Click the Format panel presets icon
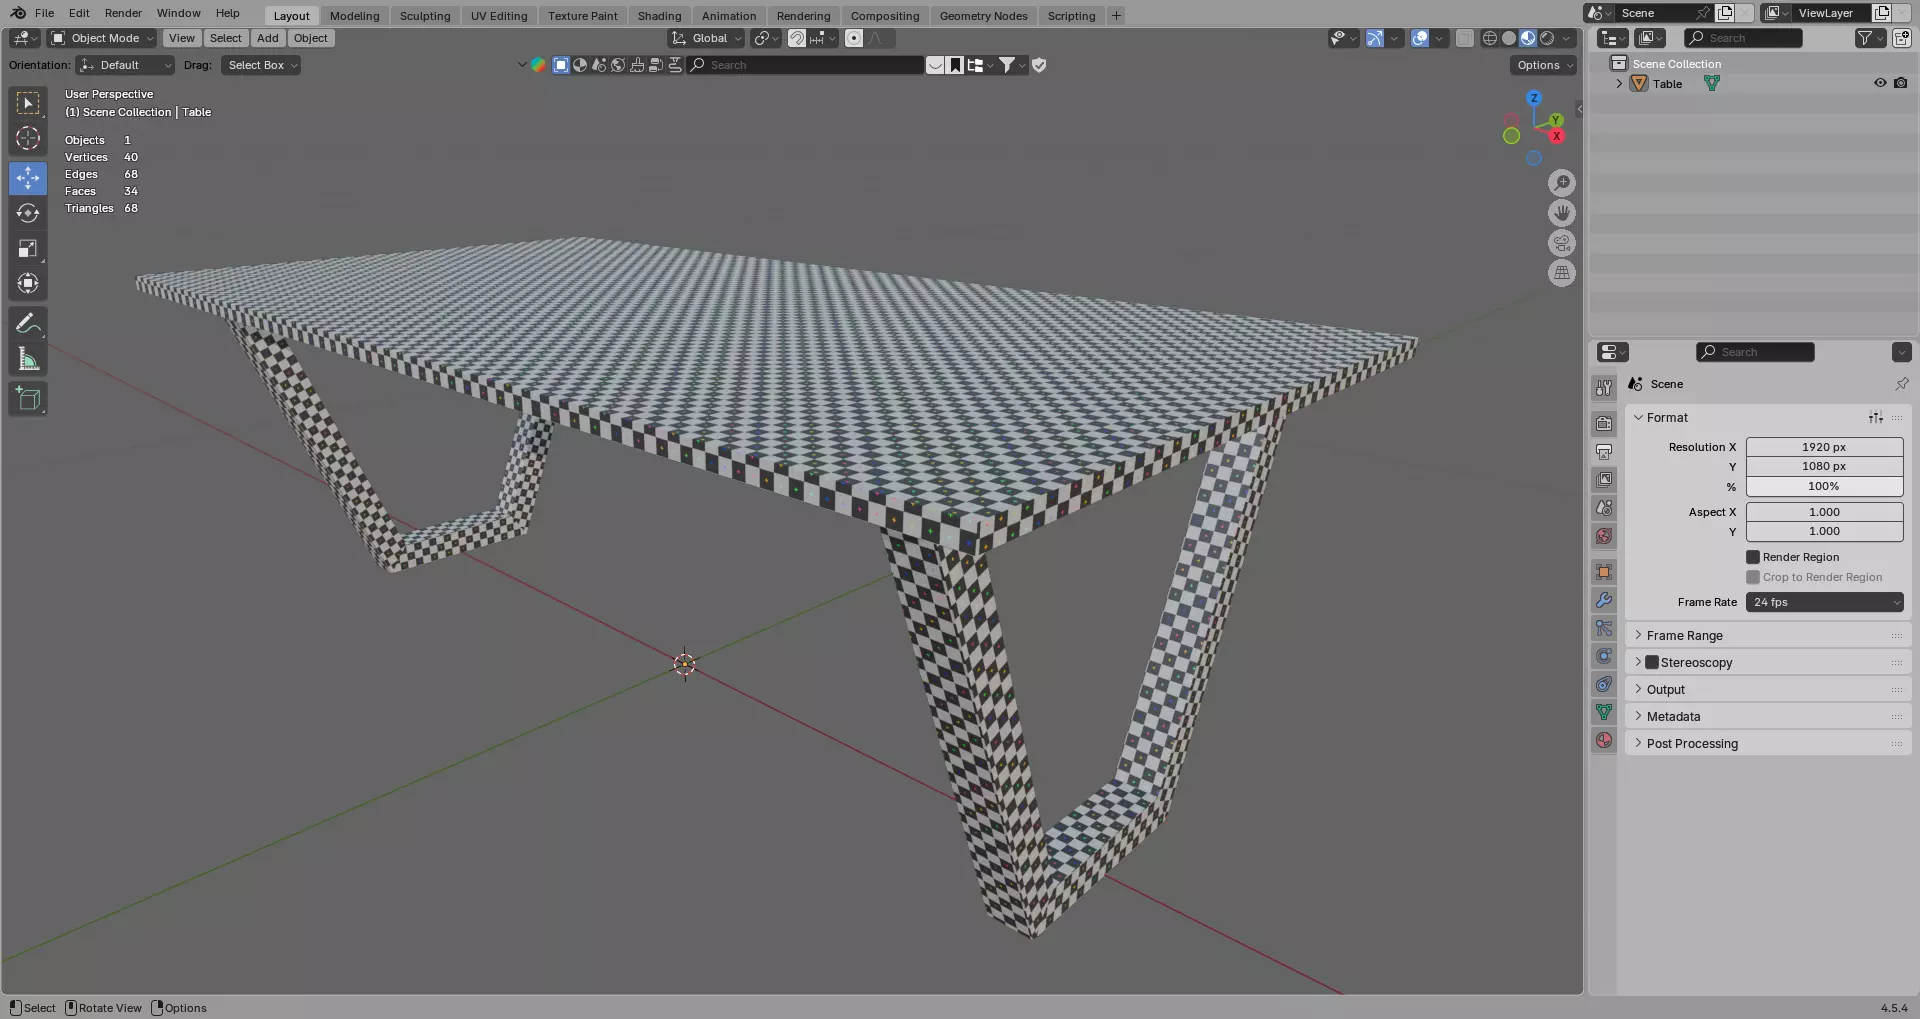1920x1019 pixels. tap(1876, 418)
